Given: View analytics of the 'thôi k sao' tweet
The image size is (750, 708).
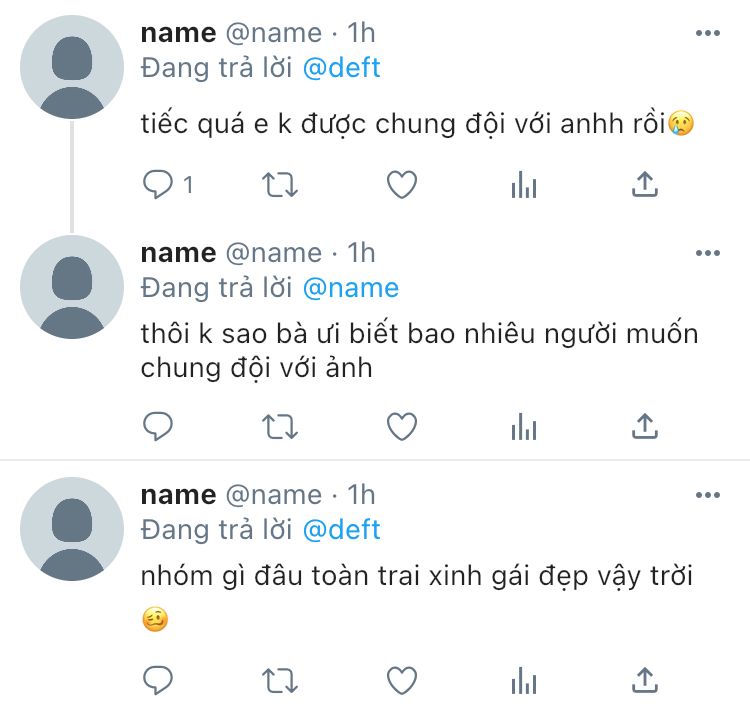Looking at the screenshot, I should (524, 427).
